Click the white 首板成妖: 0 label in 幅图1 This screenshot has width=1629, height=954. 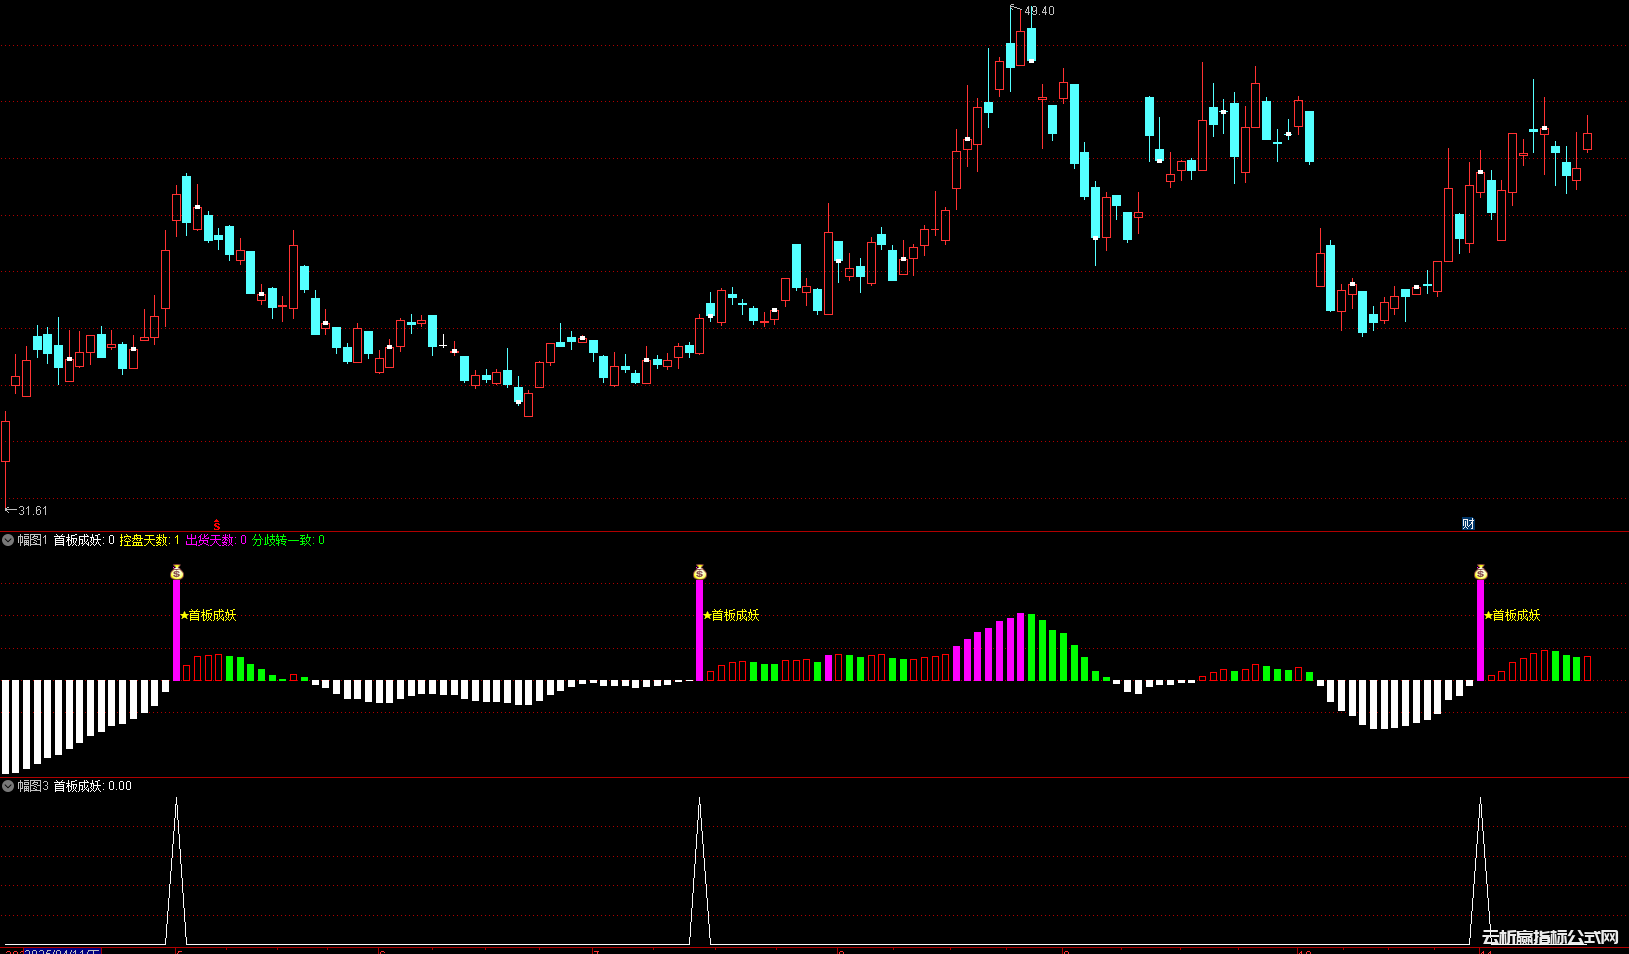click(84, 540)
